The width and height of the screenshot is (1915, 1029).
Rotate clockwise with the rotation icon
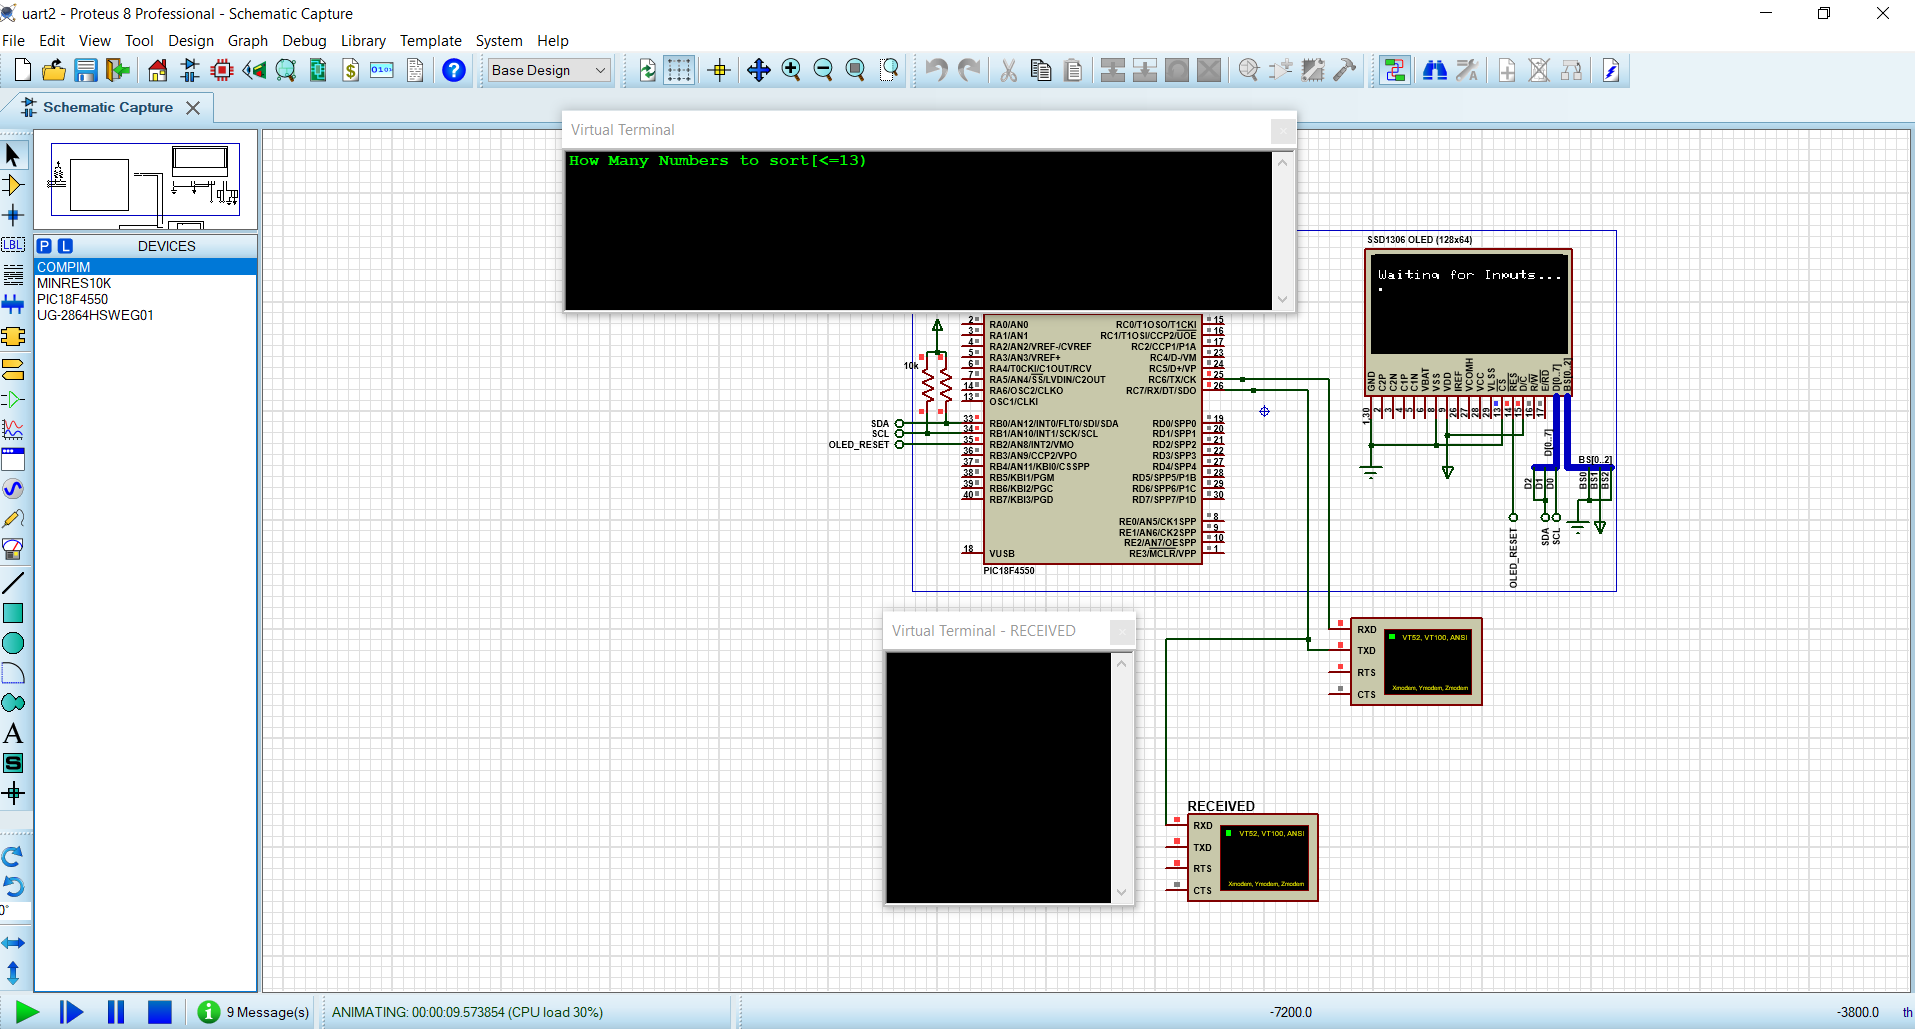[x=13, y=857]
